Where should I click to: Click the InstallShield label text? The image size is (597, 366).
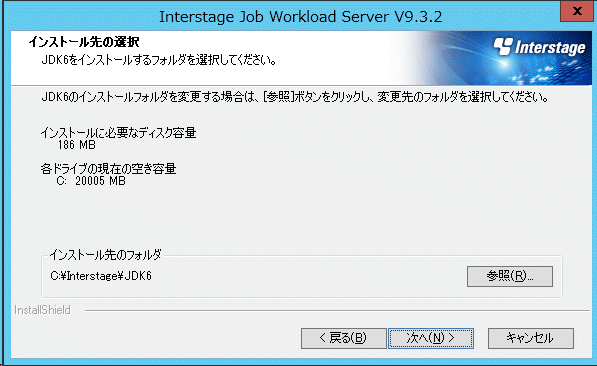(x=42, y=310)
